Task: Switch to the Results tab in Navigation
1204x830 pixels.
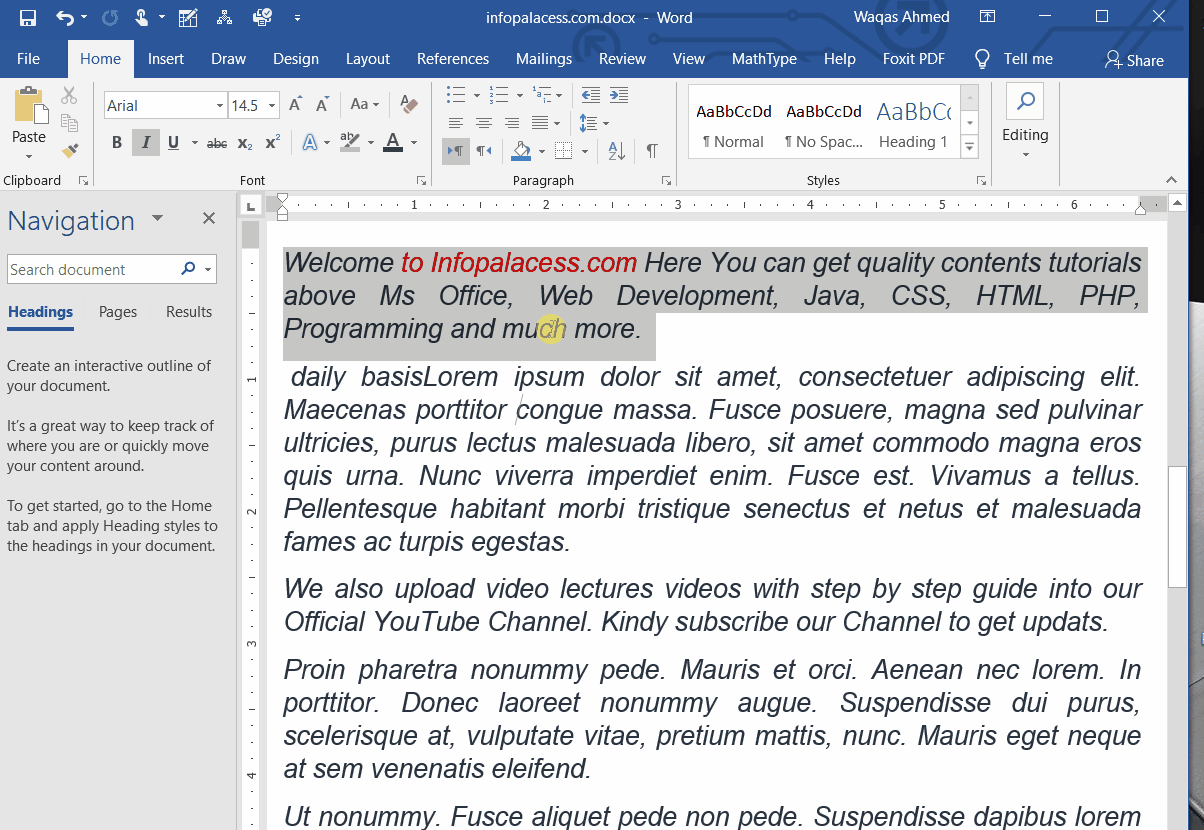Action: point(188,312)
